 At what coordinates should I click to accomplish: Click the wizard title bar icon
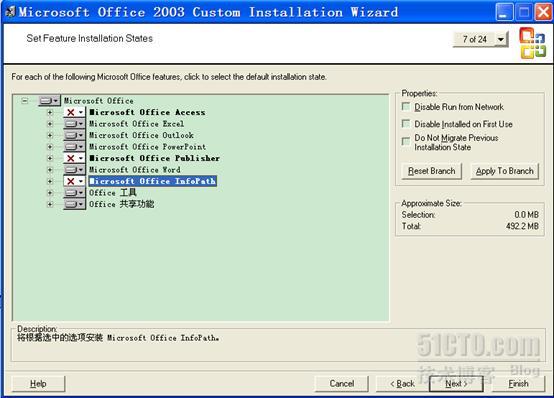(x=11, y=12)
